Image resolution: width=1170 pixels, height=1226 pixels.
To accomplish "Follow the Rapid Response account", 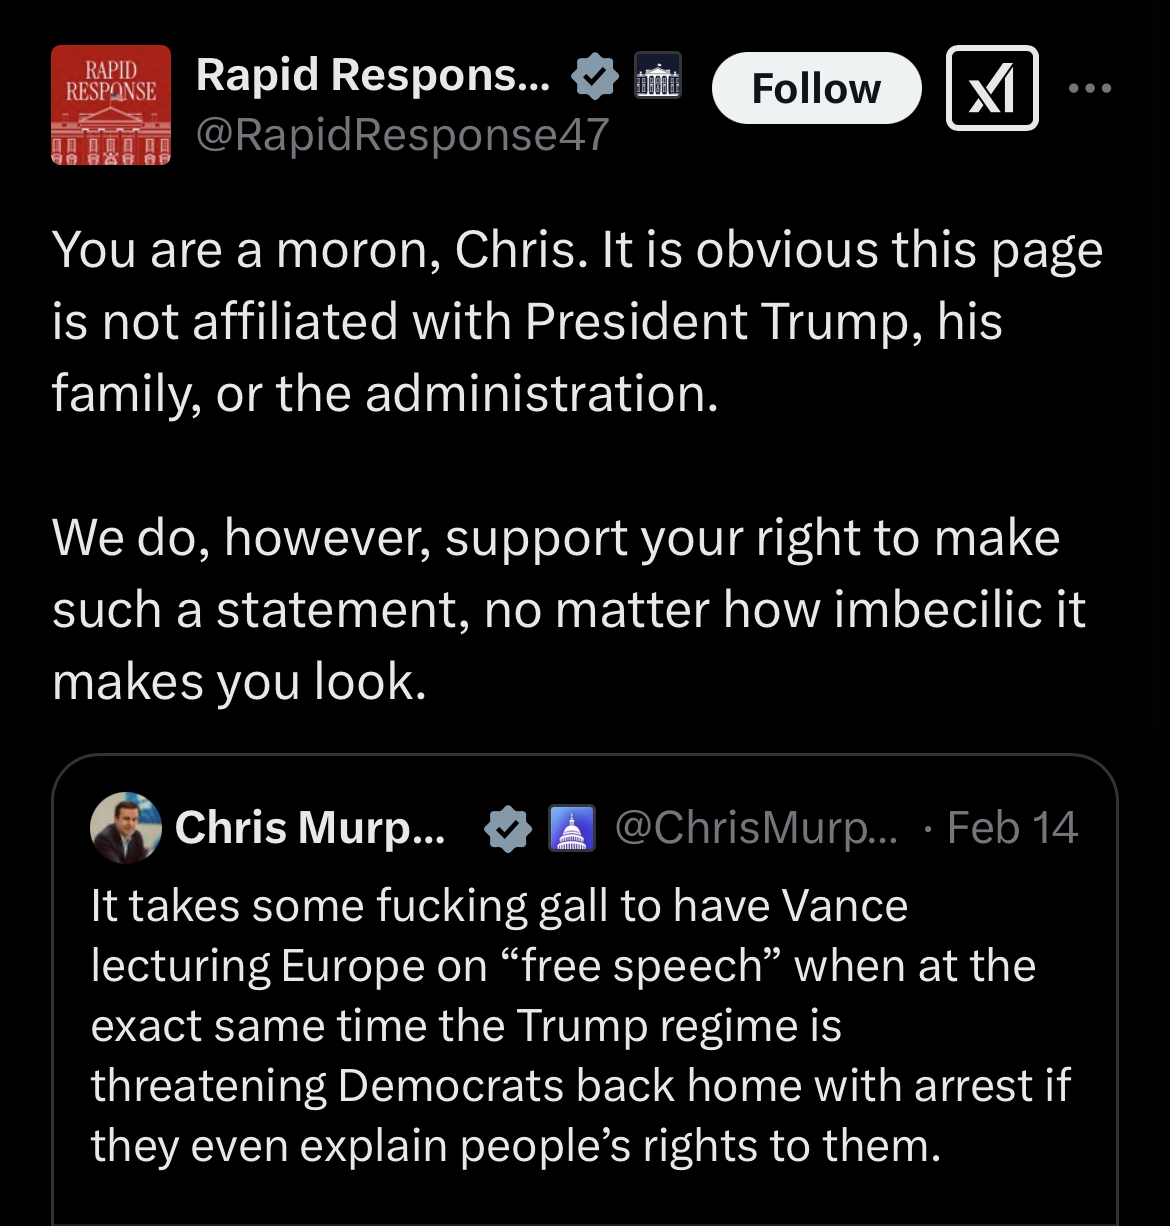I will click(x=816, y=88).
